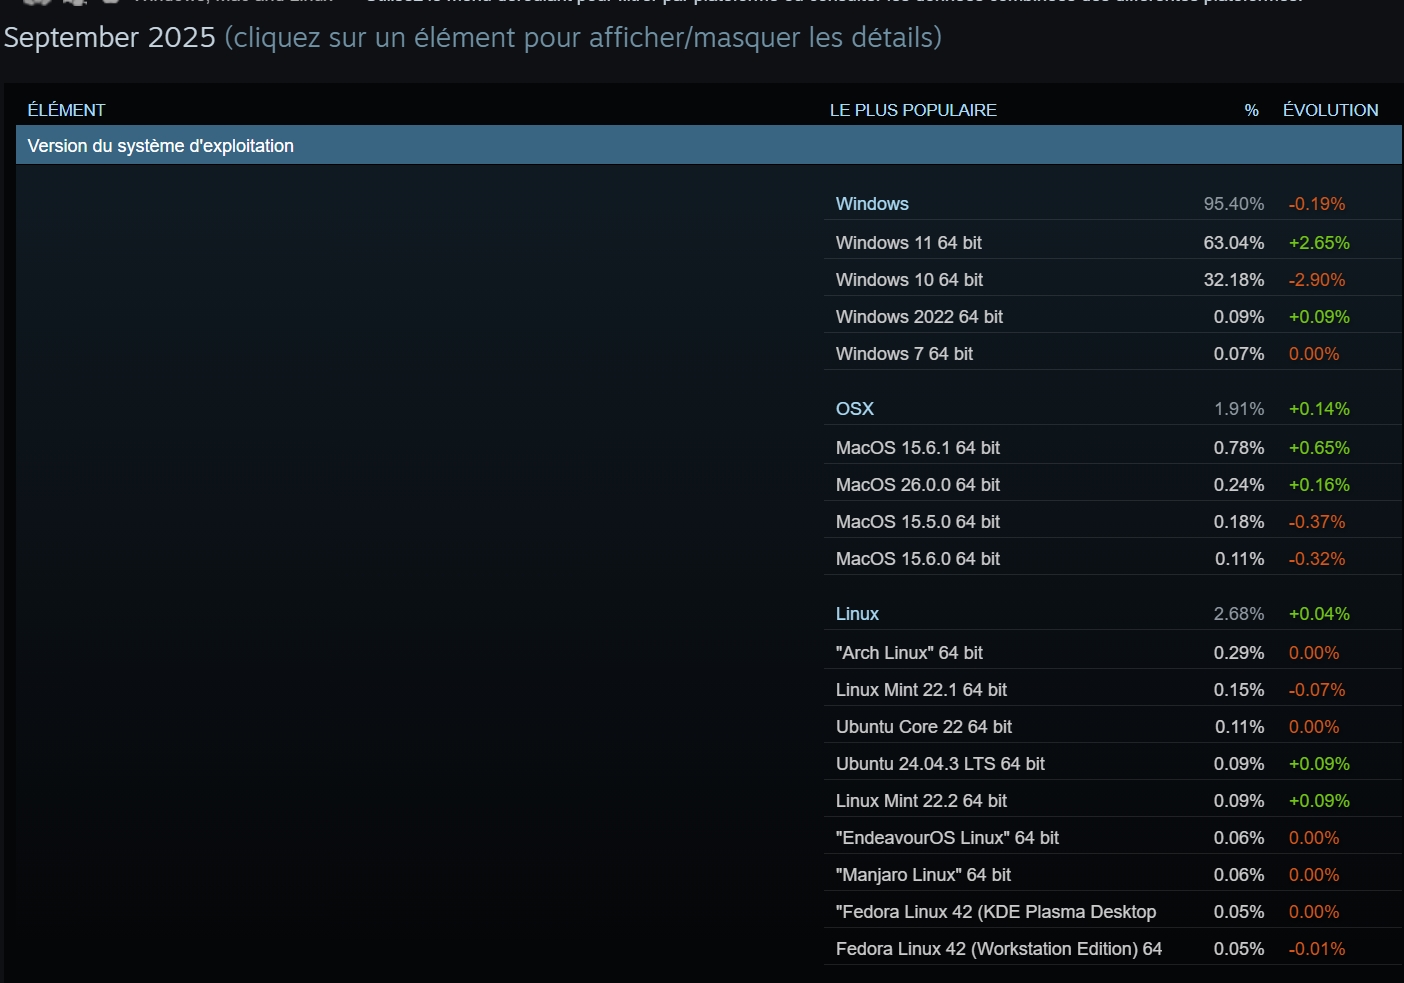The height and width of the screenshot is (983, 1404).
Task: Click the +0.04% change for Linux
Action: point(1319,614)
